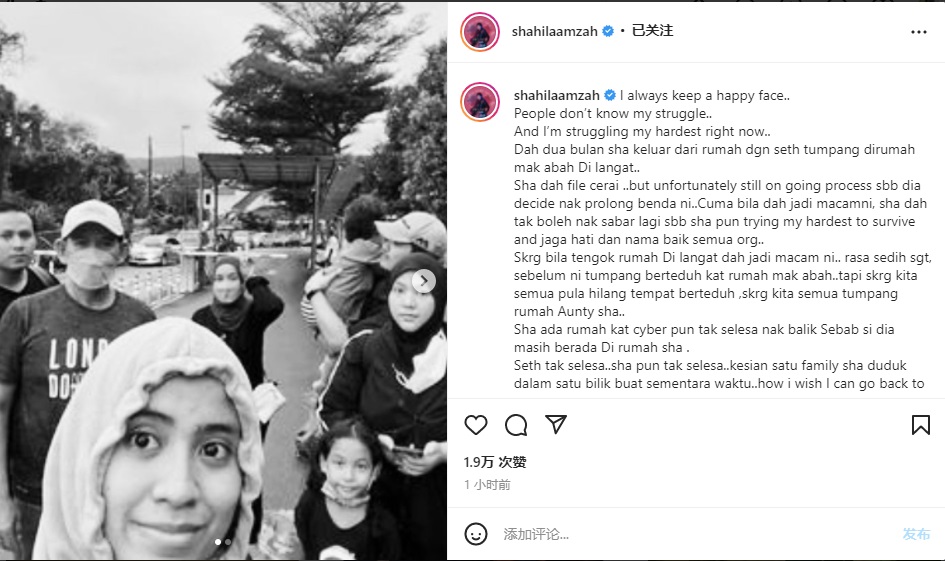This screenshot has width=945, height=561.
Task: Select first carousel dot indicator
Action: pos(218,542)
